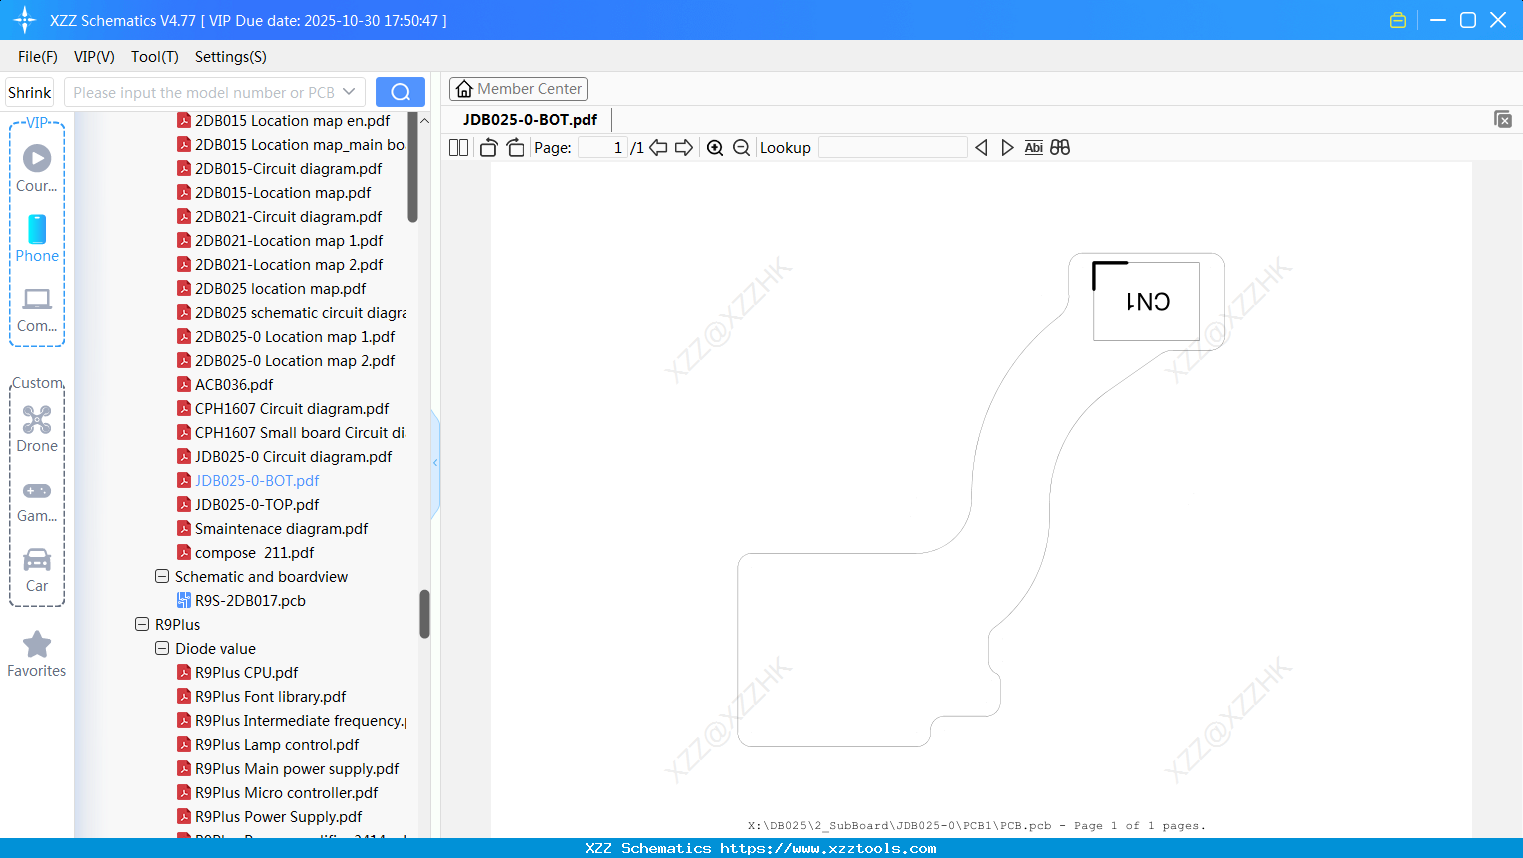Image resolution: width=1523 pixels, height=858 pixels.
Task: Collapse the Diode value folder
Action: click(x=162, y=649)
